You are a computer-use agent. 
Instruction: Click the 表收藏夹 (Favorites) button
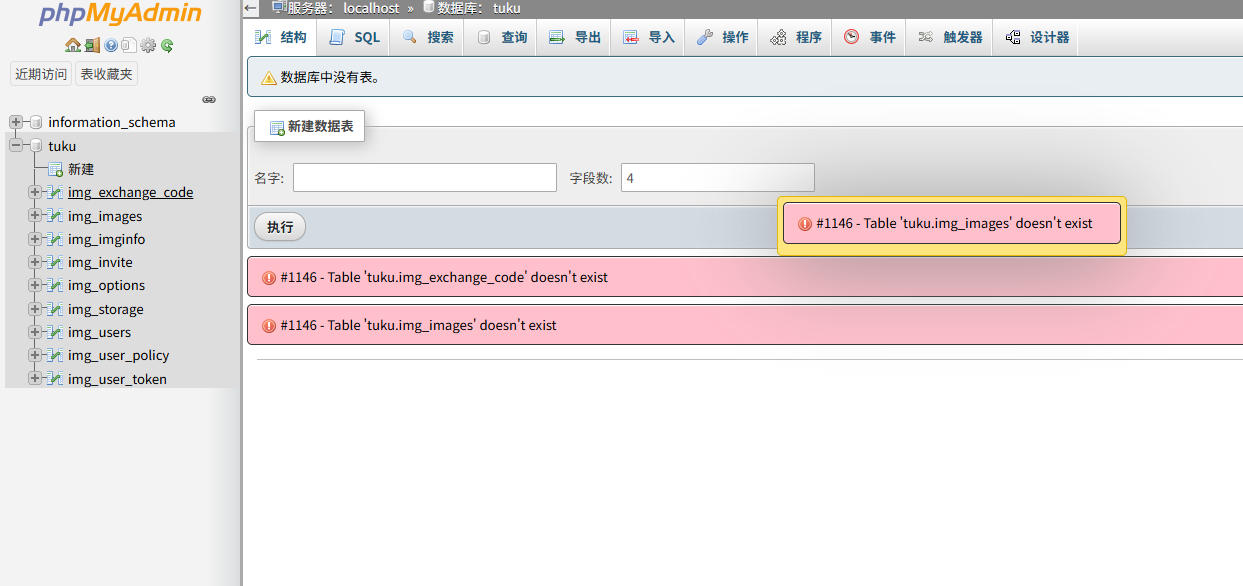coord(106,74)
